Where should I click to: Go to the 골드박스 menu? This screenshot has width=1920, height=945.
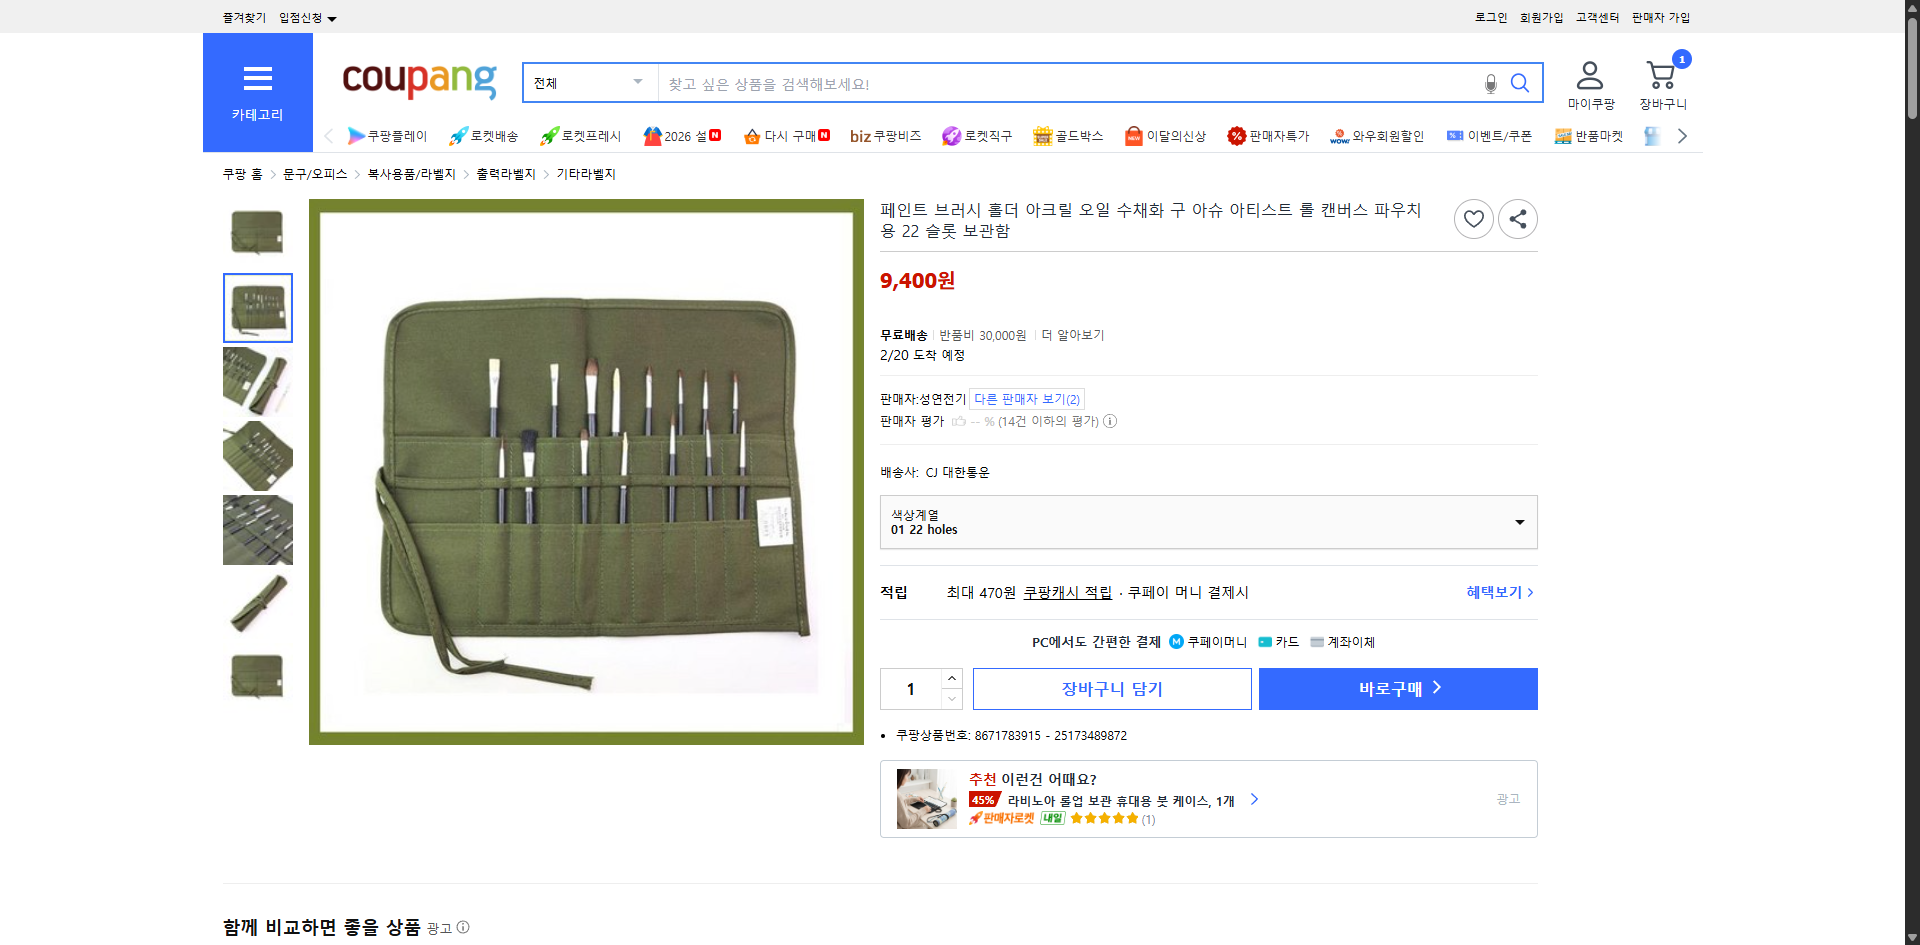coord(1068,136)
